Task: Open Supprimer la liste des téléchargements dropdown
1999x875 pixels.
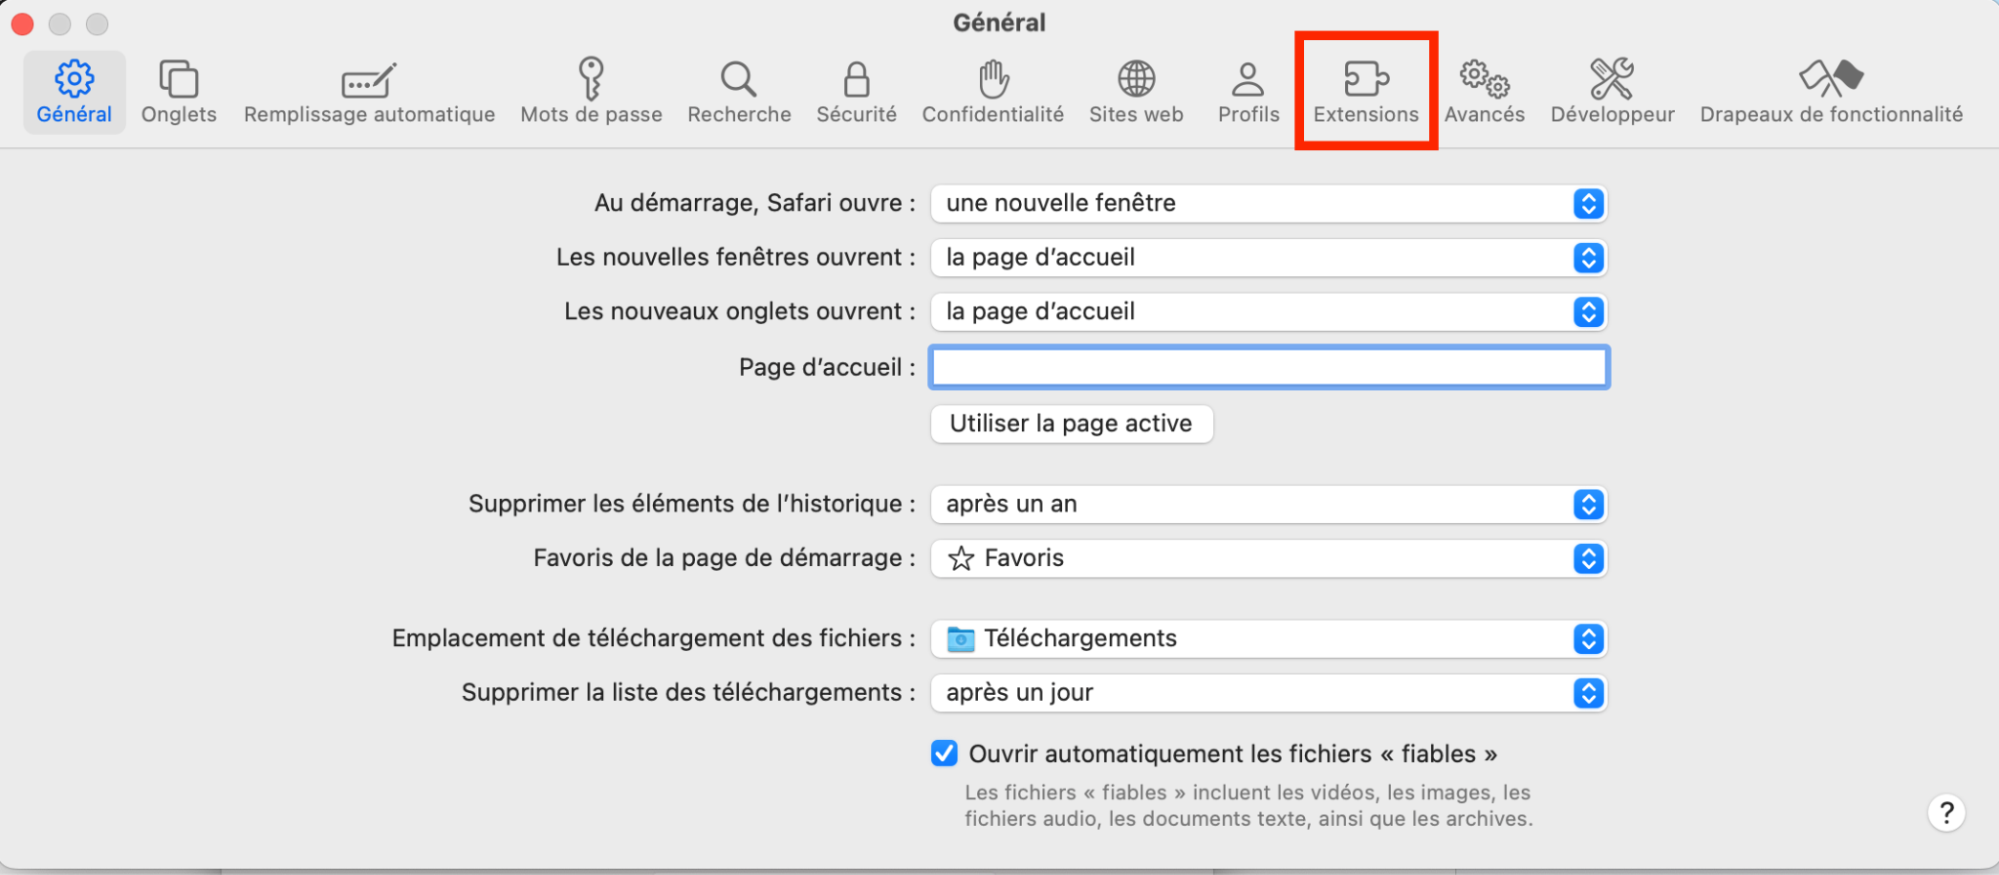Action: point(1268,692)
